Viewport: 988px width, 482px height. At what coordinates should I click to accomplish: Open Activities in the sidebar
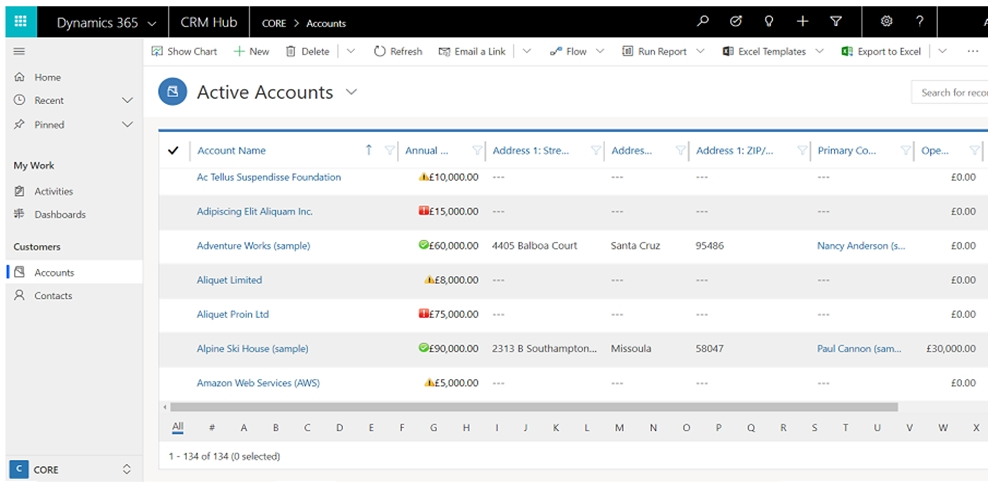54,192
